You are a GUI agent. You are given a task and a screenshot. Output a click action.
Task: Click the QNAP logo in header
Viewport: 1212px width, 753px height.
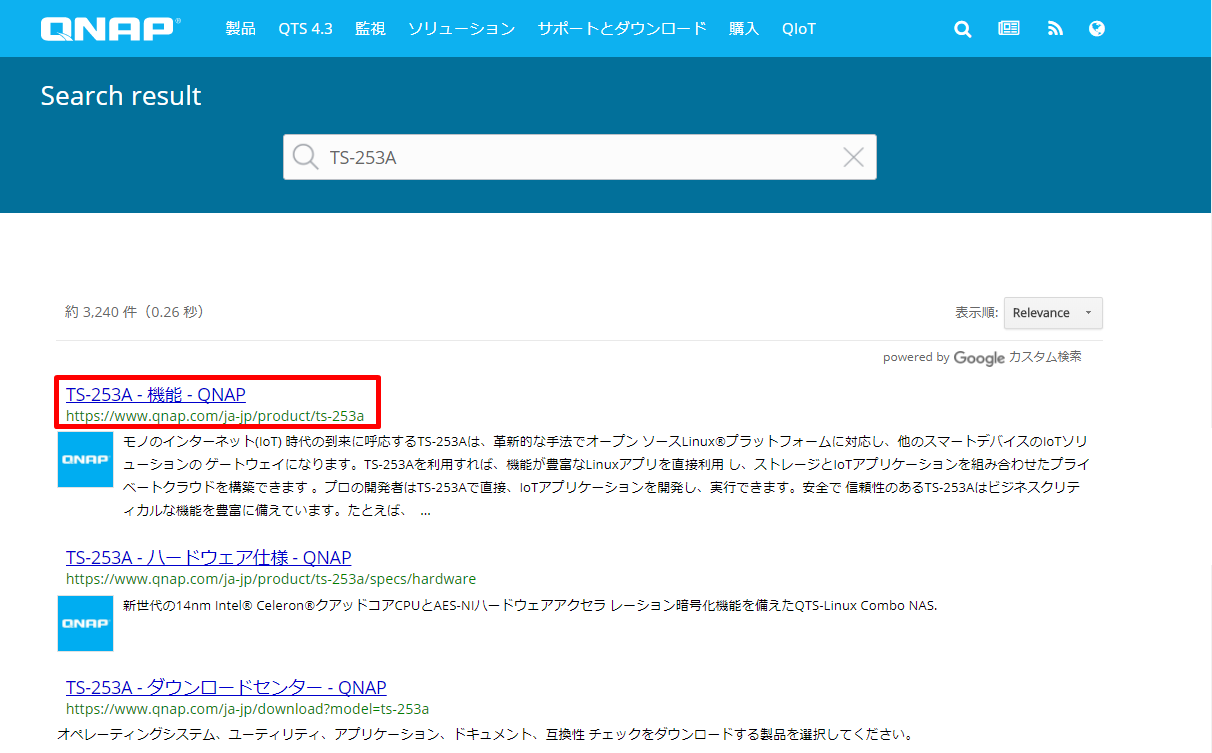point(110,28)
